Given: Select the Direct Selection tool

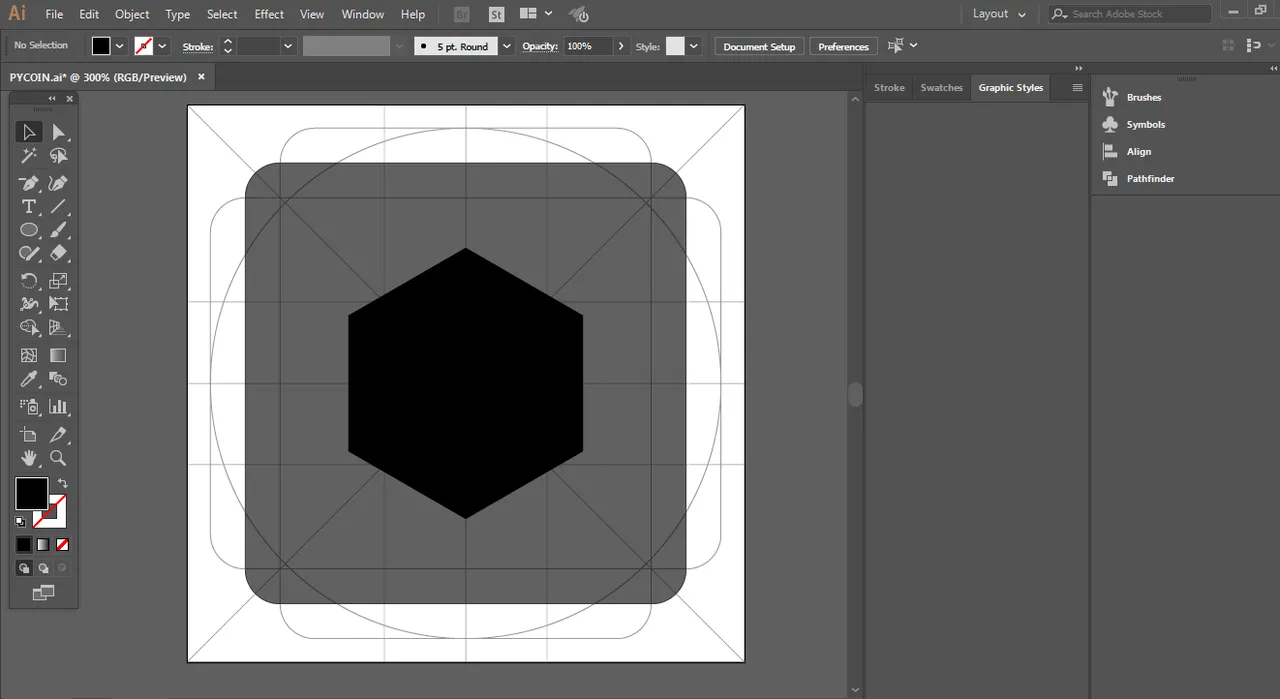Looking at the screenshot, I should tap(58, 132).
